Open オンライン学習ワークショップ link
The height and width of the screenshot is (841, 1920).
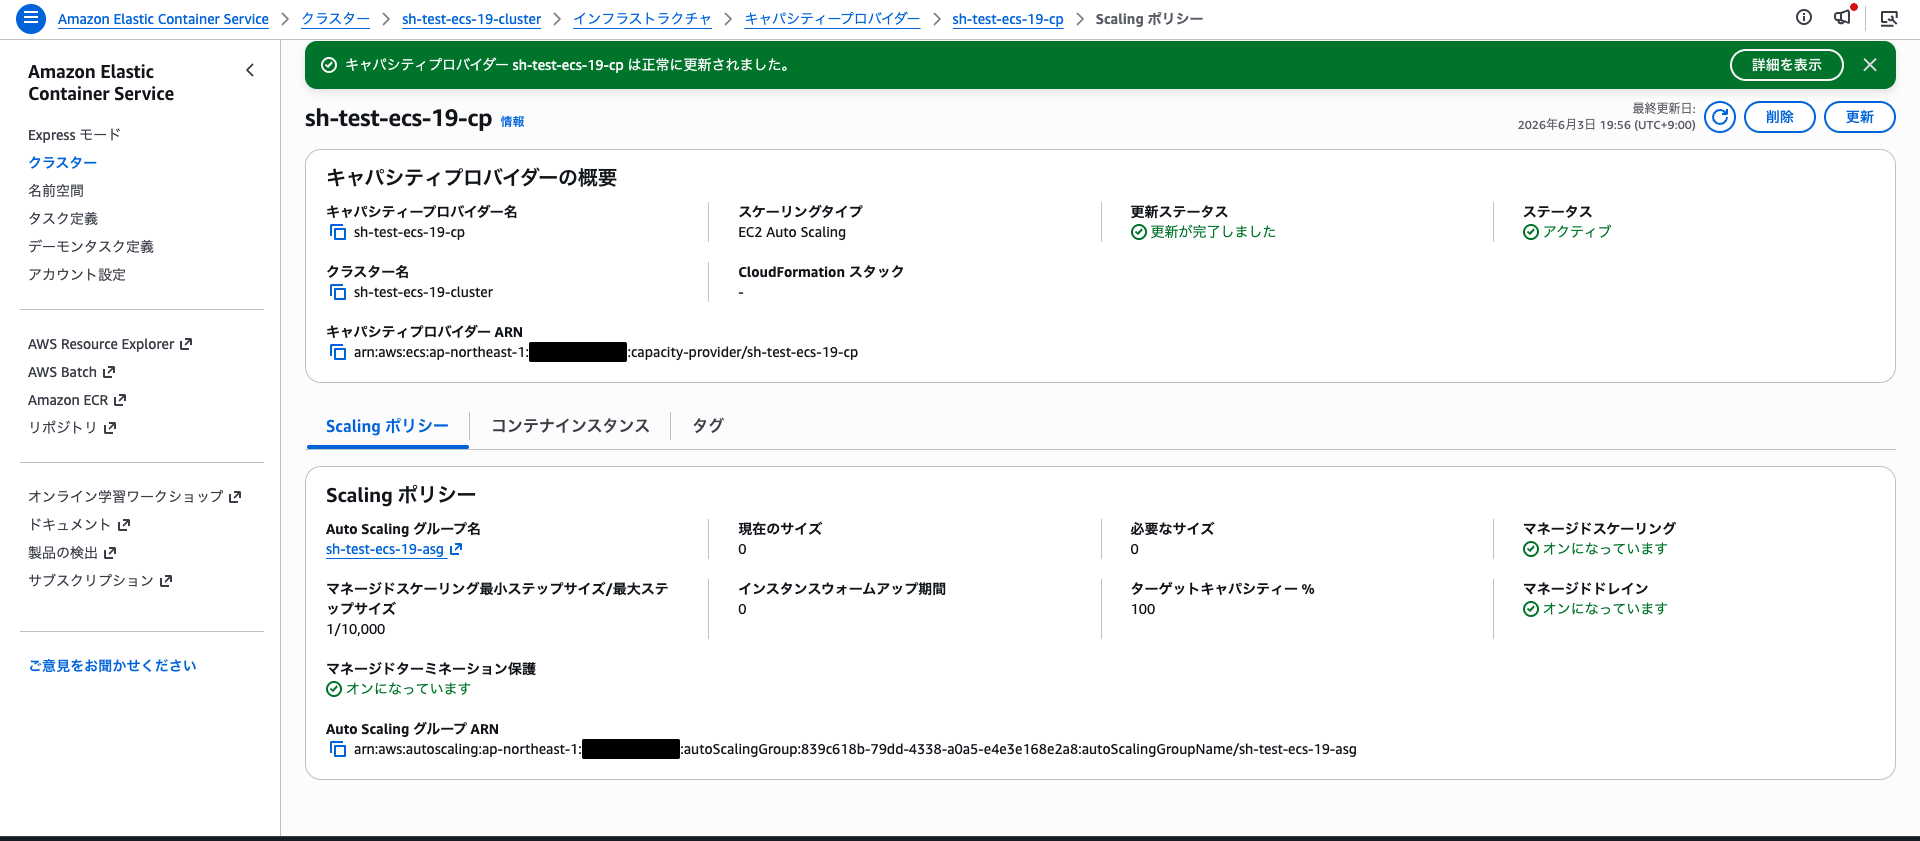(x=135, y=496)
